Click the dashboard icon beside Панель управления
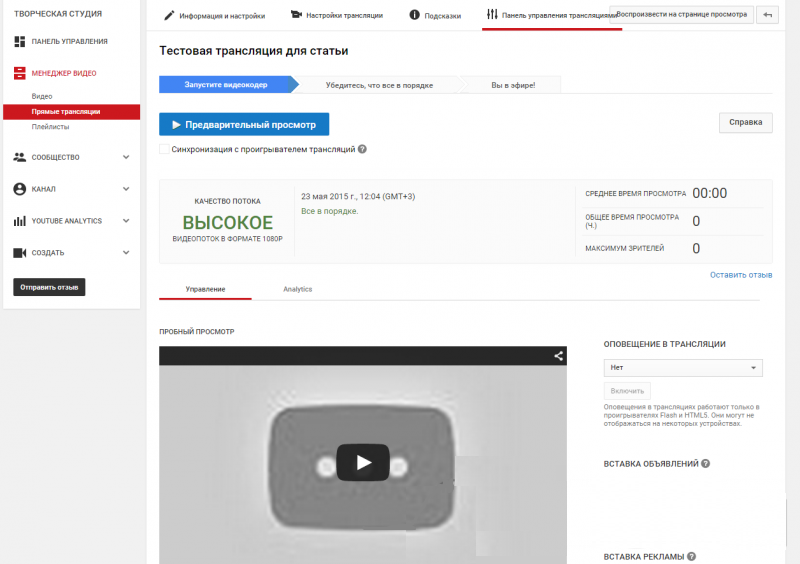 click(x=20, y=41)
